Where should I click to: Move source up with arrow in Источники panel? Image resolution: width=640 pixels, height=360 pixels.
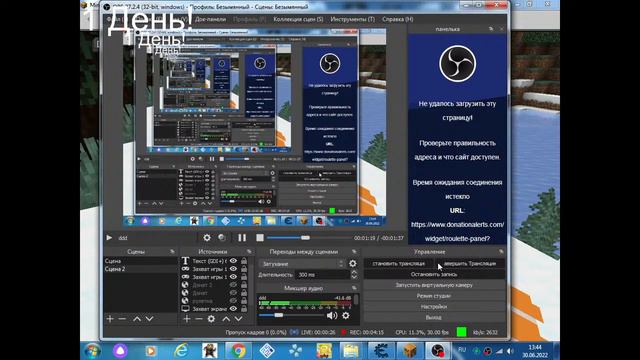click(226, 319)
